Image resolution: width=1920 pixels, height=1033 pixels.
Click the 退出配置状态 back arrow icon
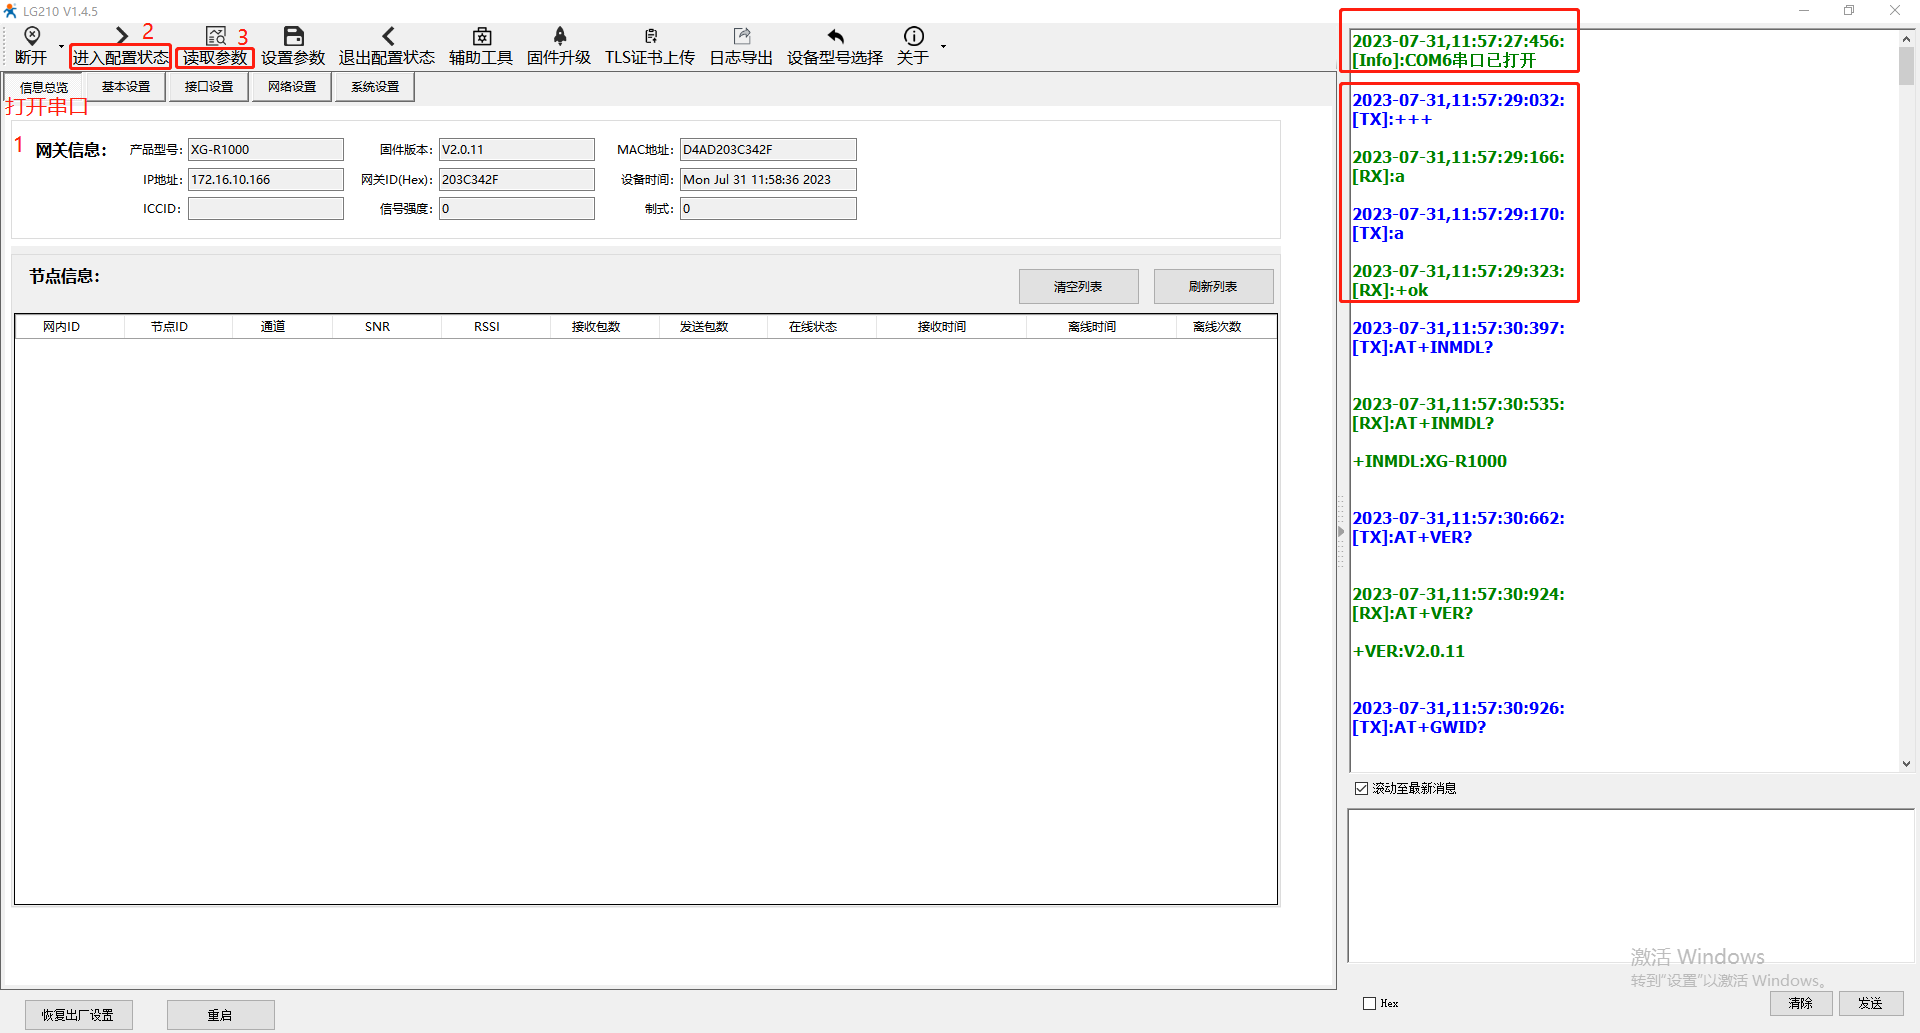[x=388, y=37]
